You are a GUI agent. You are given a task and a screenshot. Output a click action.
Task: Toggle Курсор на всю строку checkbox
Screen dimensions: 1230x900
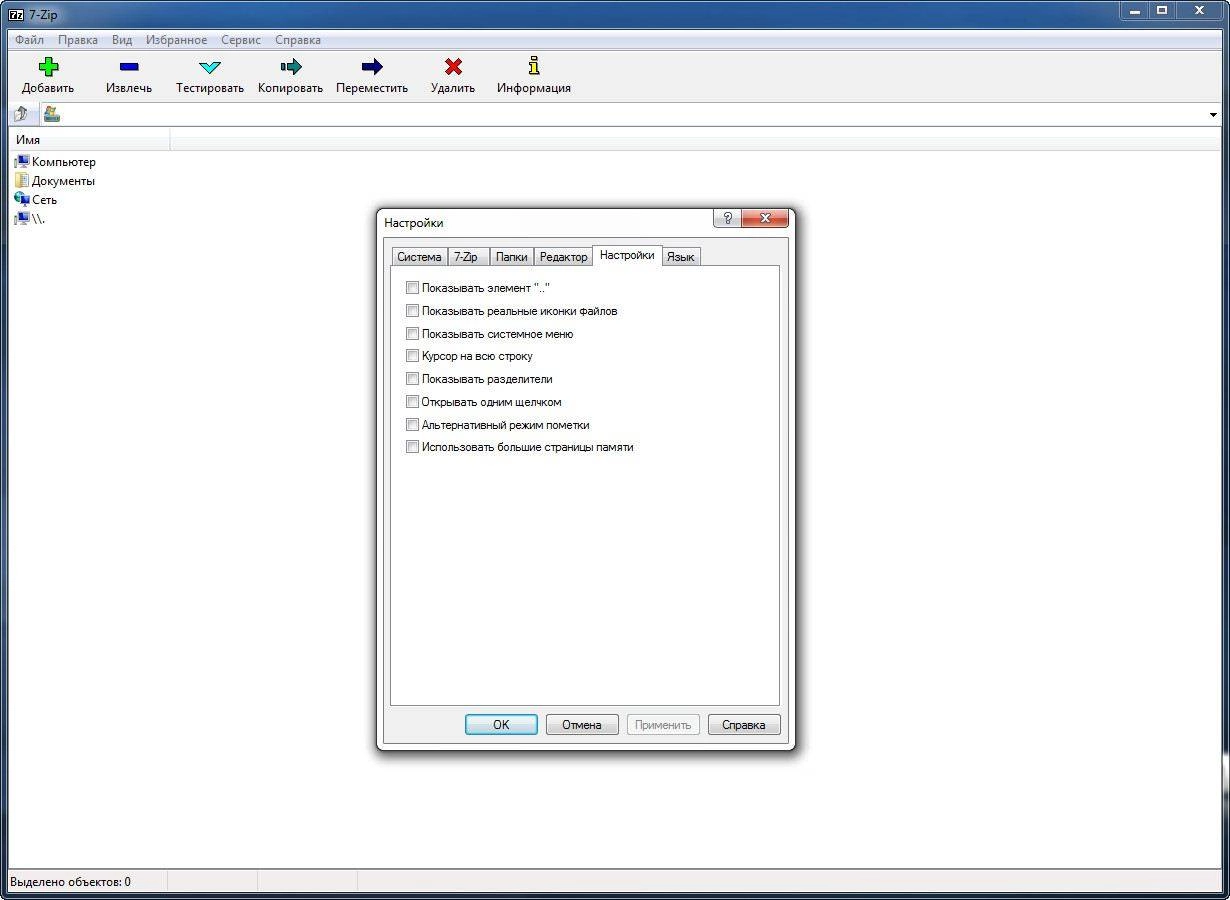pos(412,356)
